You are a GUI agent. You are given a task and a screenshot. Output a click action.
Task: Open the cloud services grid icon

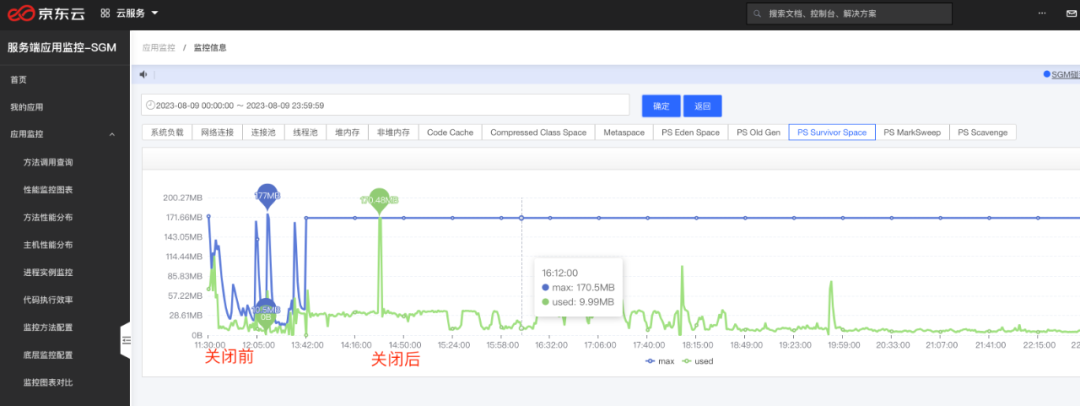(x=105, y=13)
